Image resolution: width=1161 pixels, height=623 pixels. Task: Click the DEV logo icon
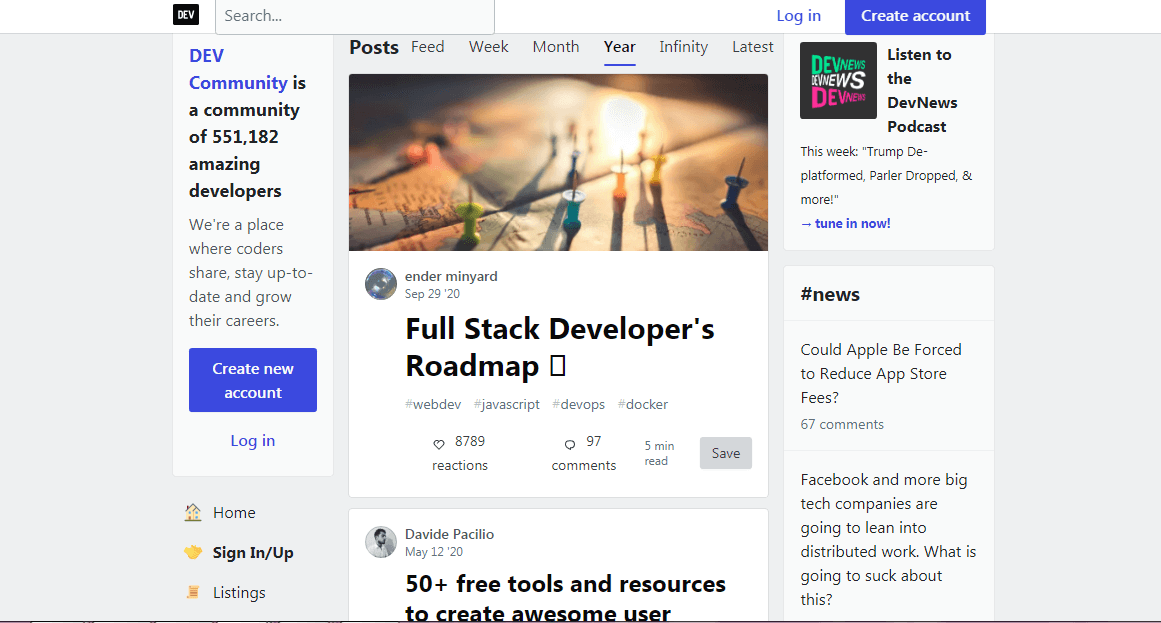pos(186,15)
